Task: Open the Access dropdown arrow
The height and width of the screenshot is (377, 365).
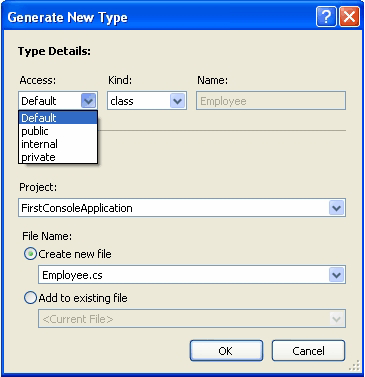Action: (x=88, y=101)
